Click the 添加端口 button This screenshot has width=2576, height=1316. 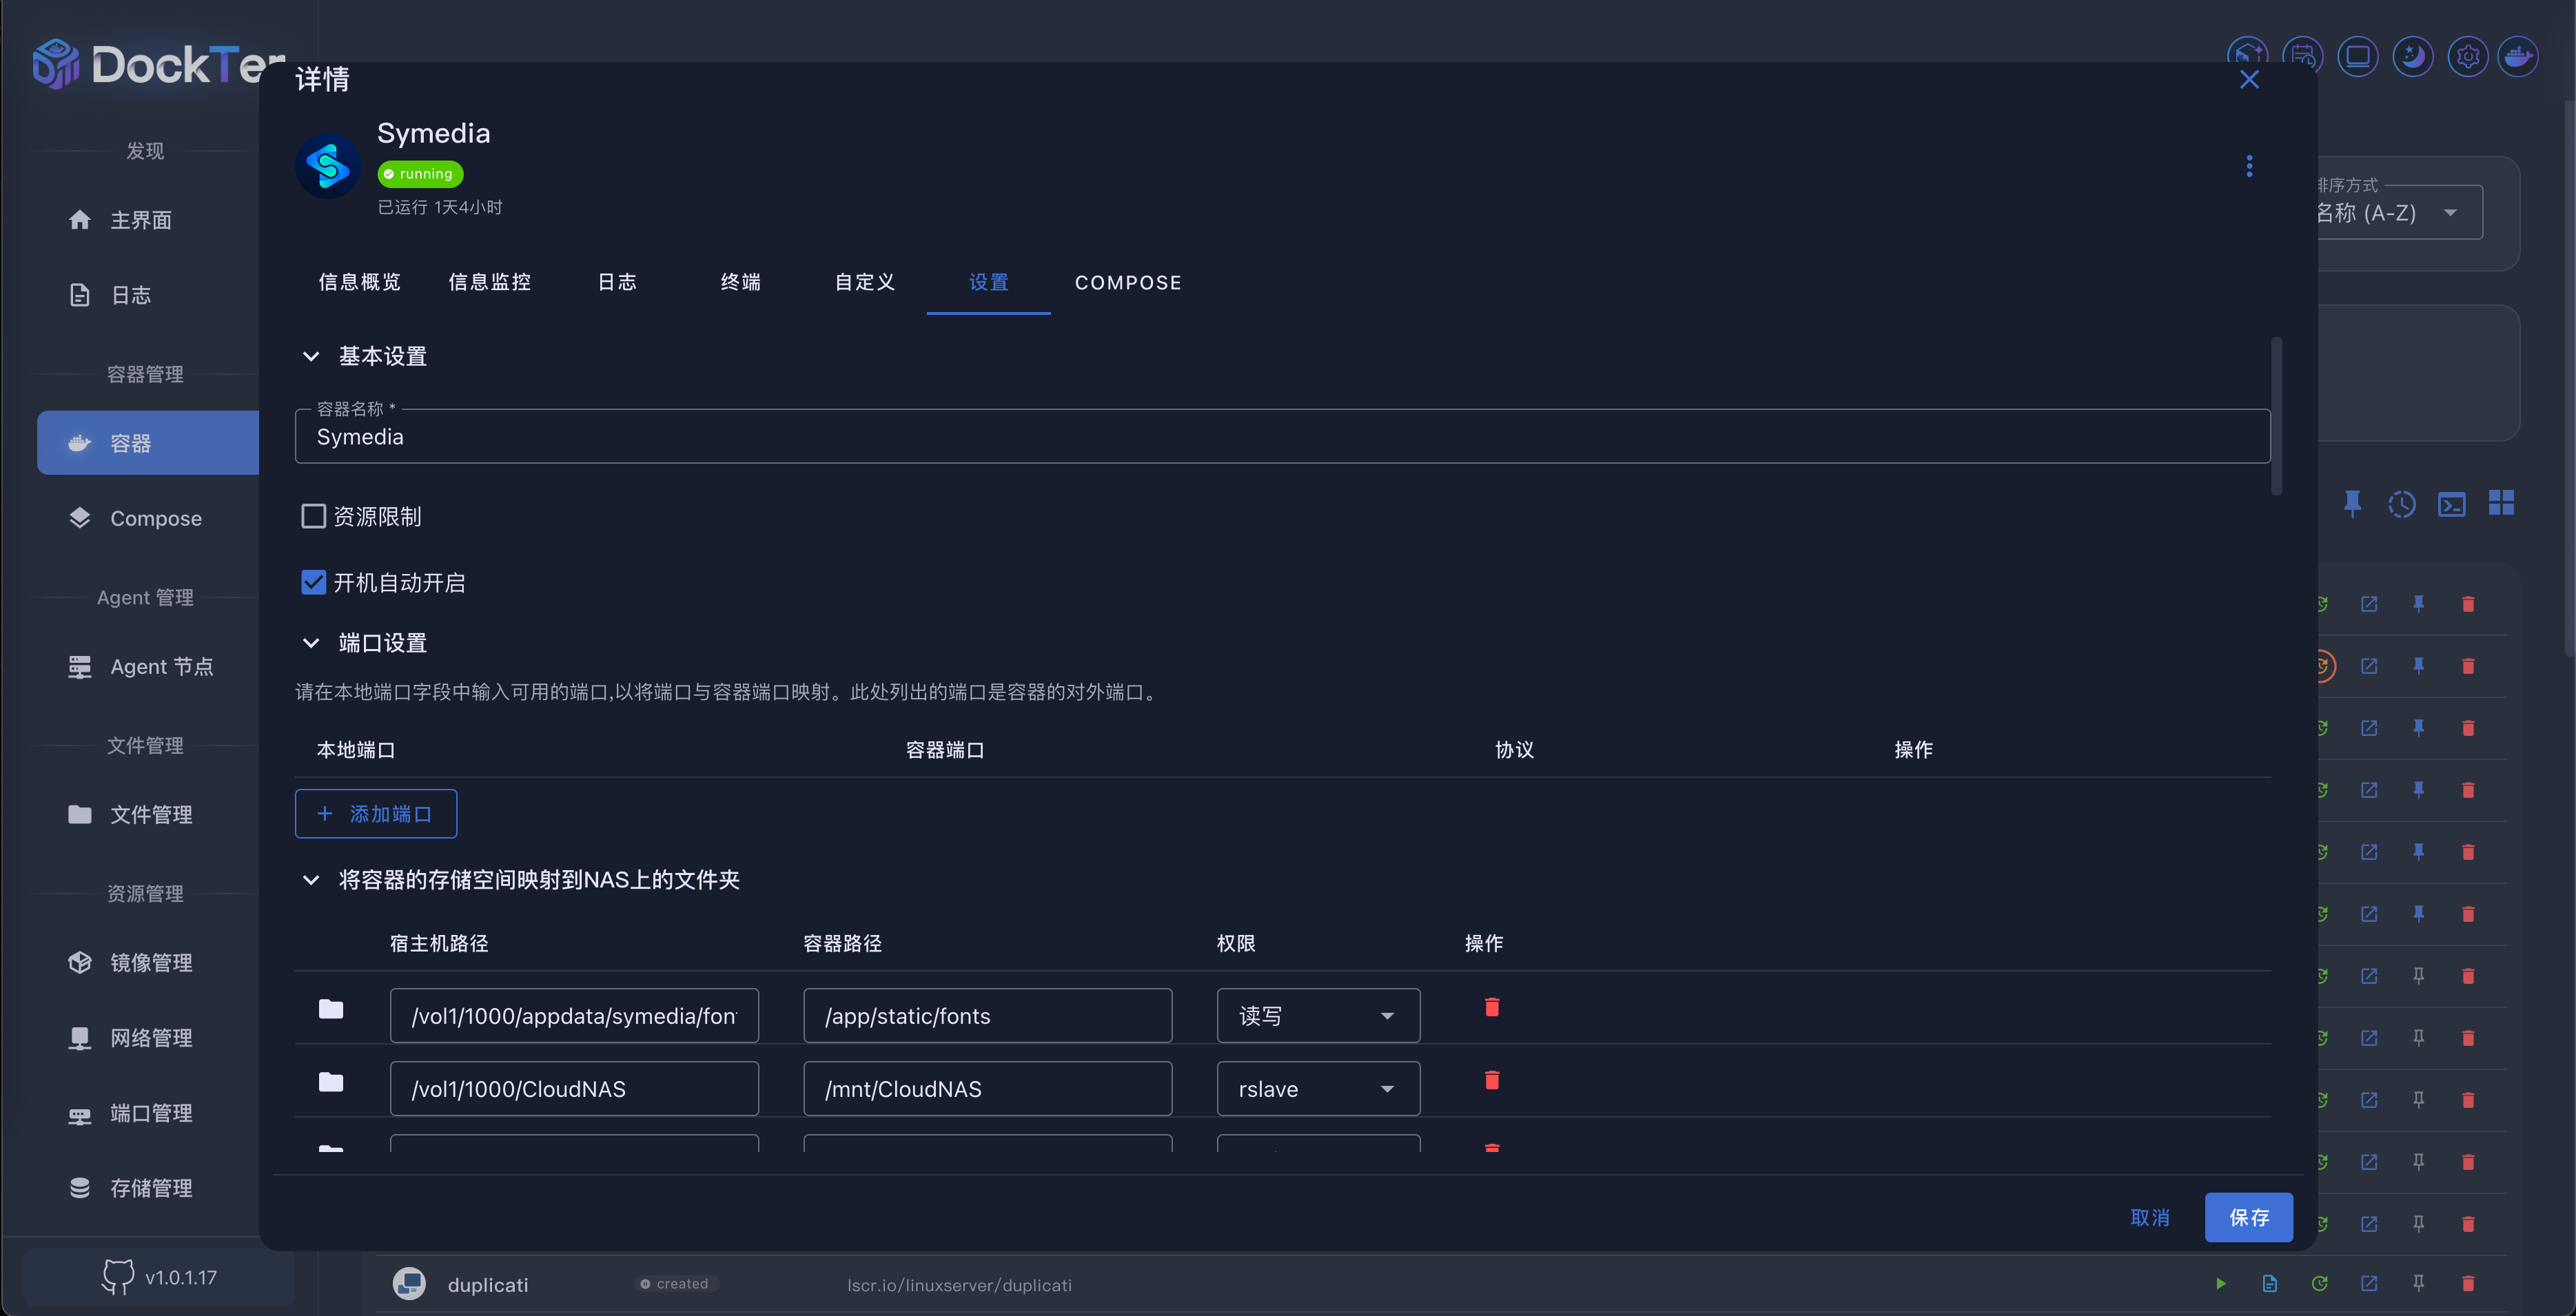pos(376,814)
